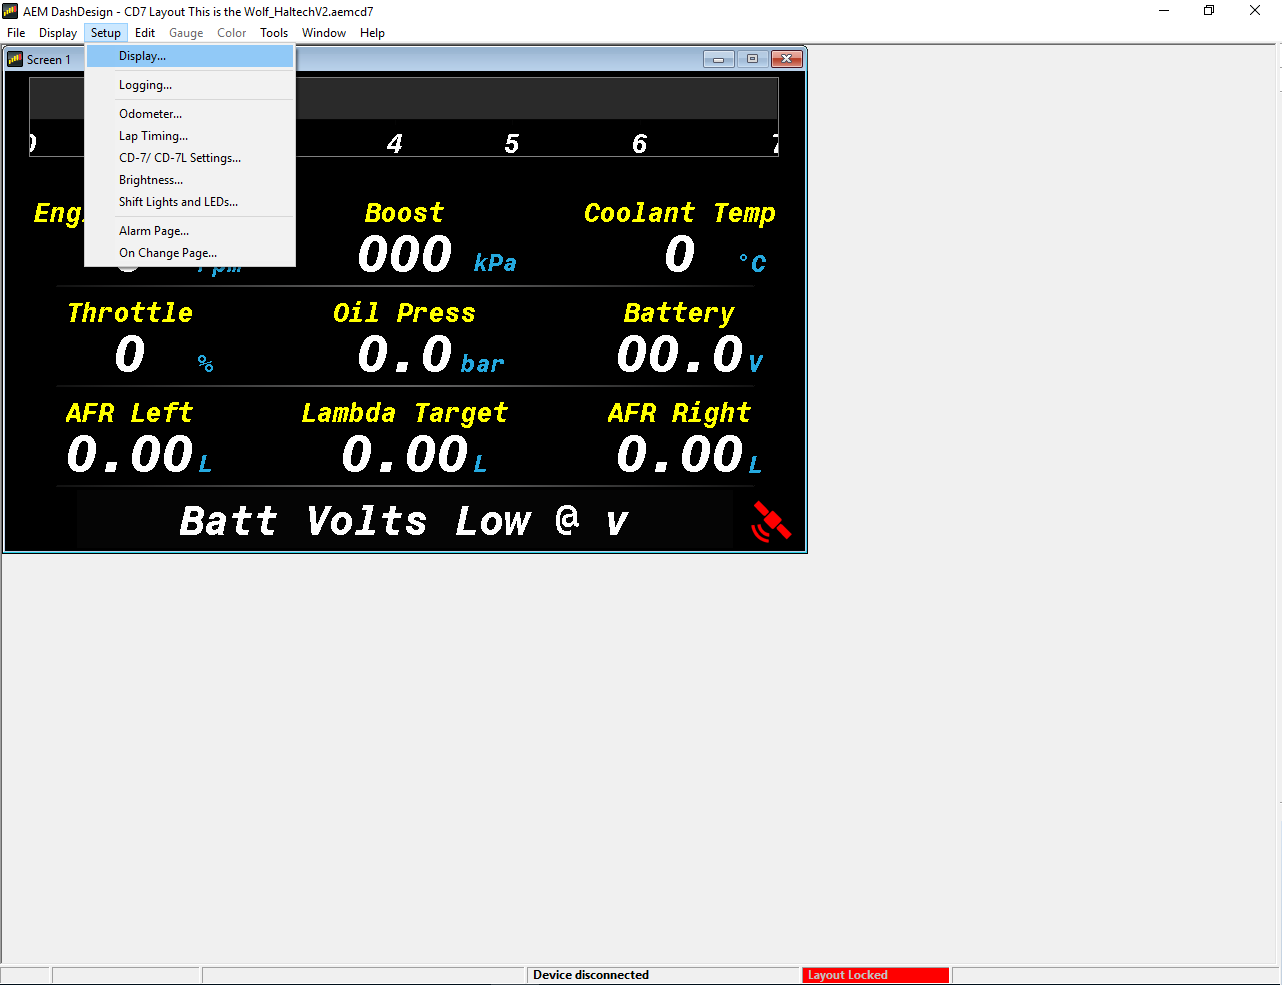This screenshot has width=1282, height=985.
Task: Close the Screen 1 child window
Action: (x=786, y=59)
